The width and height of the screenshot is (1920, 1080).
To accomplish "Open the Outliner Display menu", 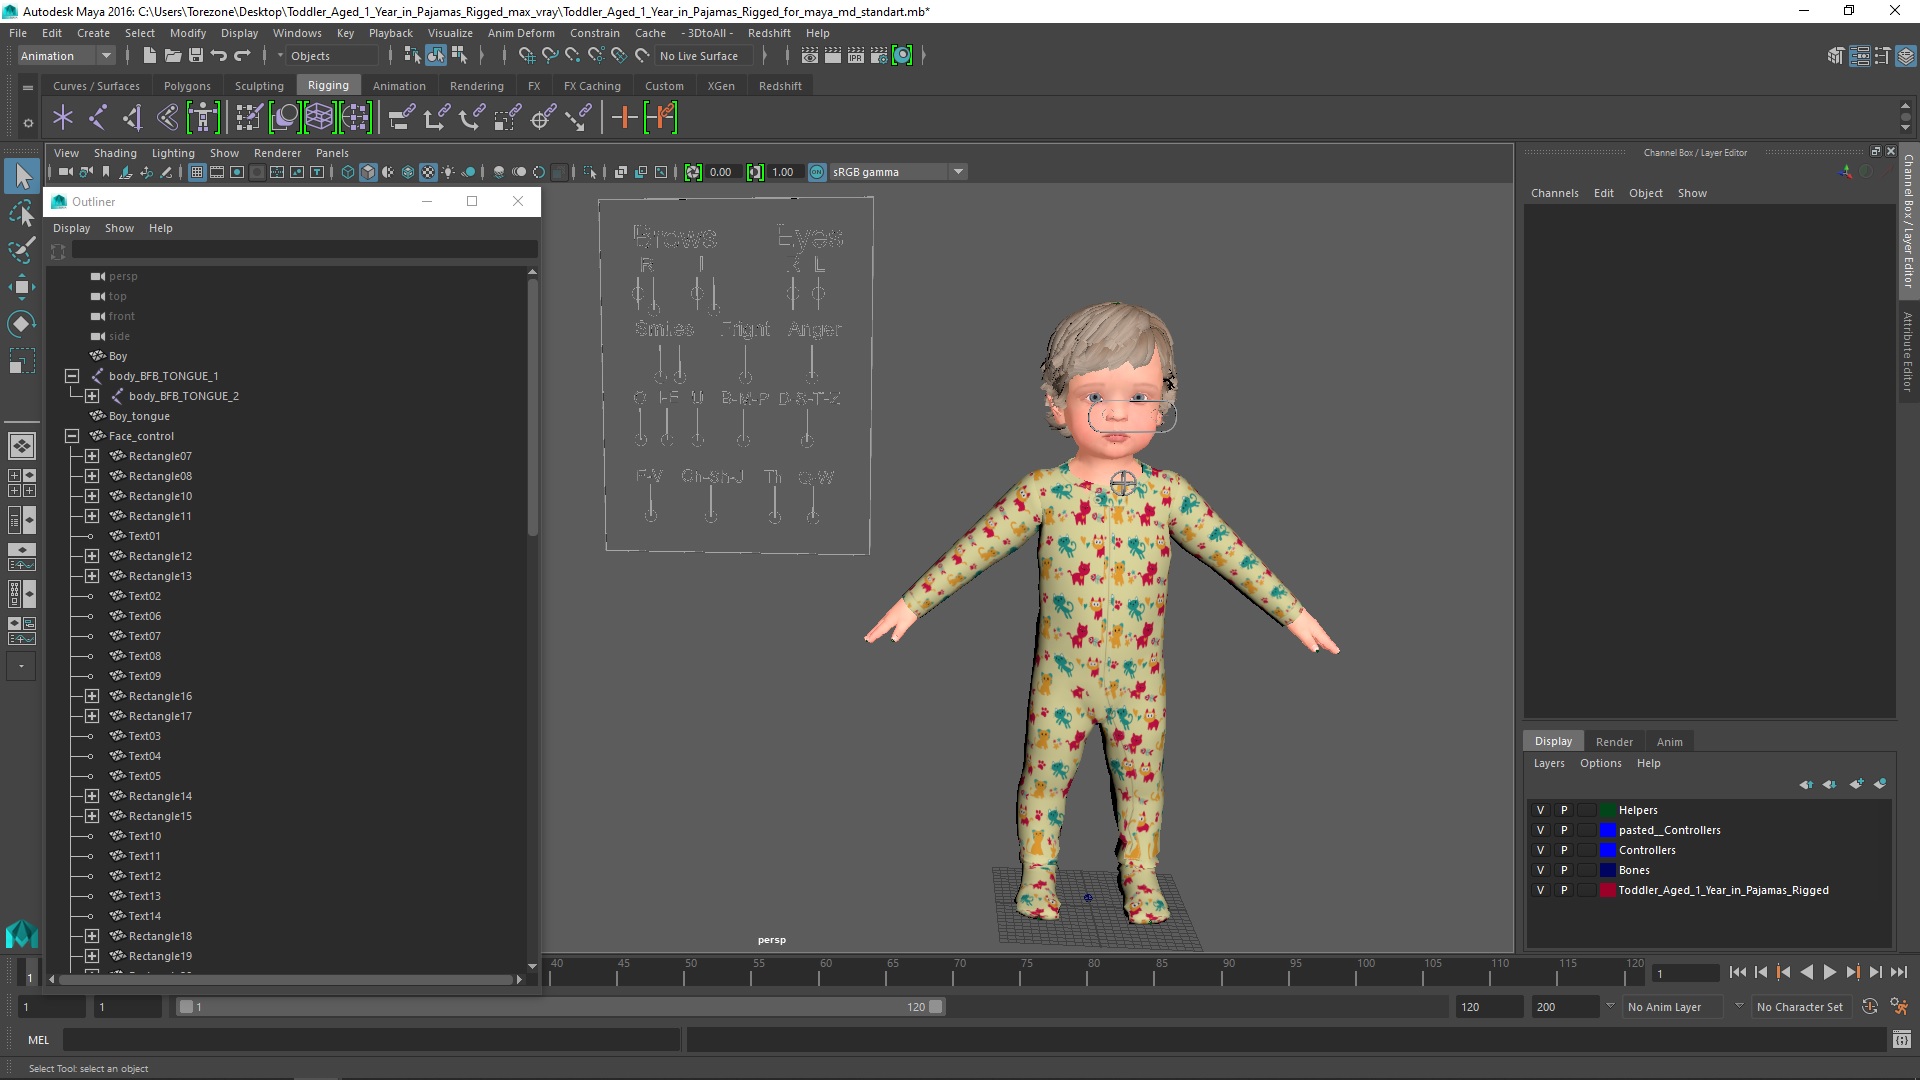I will click(x=71, y=228).
